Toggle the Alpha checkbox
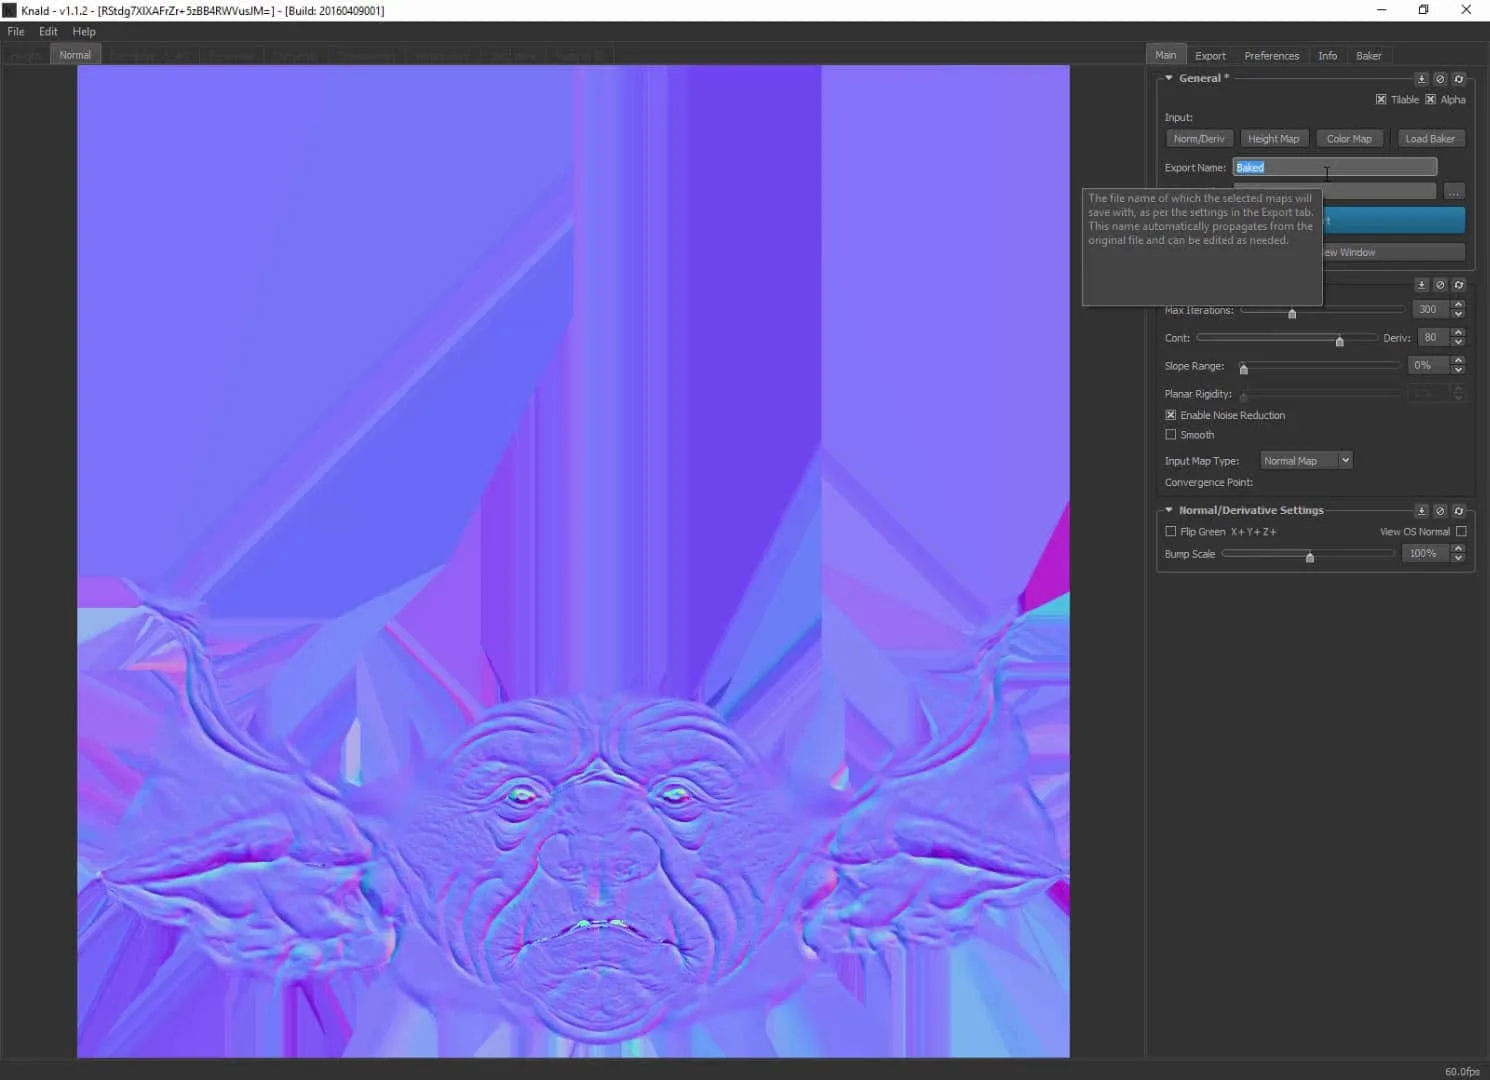 [x=1431, y=99]
